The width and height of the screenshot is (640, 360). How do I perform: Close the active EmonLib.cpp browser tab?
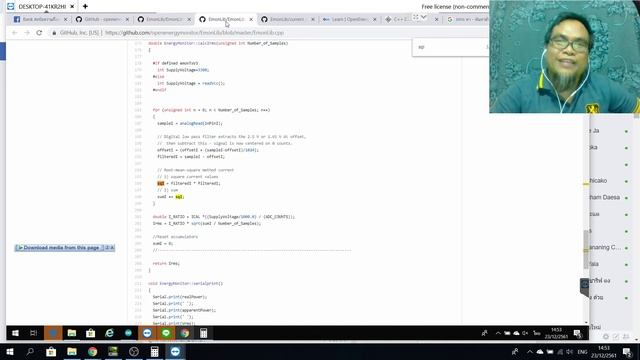(251, 19)
